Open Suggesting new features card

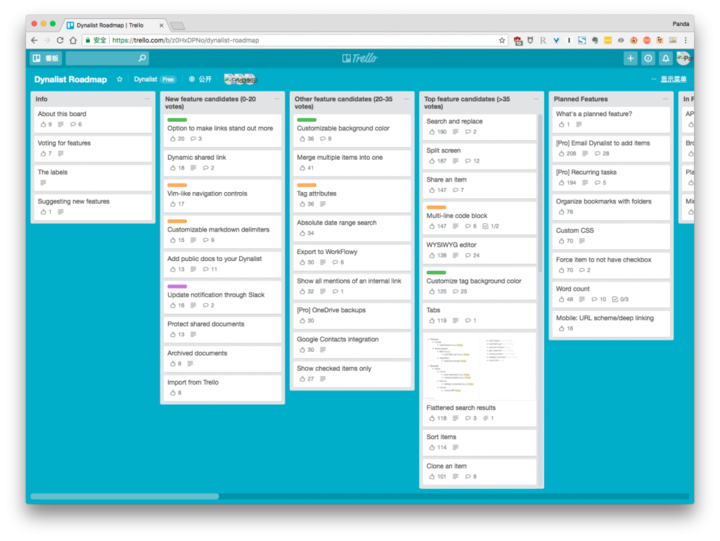[x=93, y=207]
